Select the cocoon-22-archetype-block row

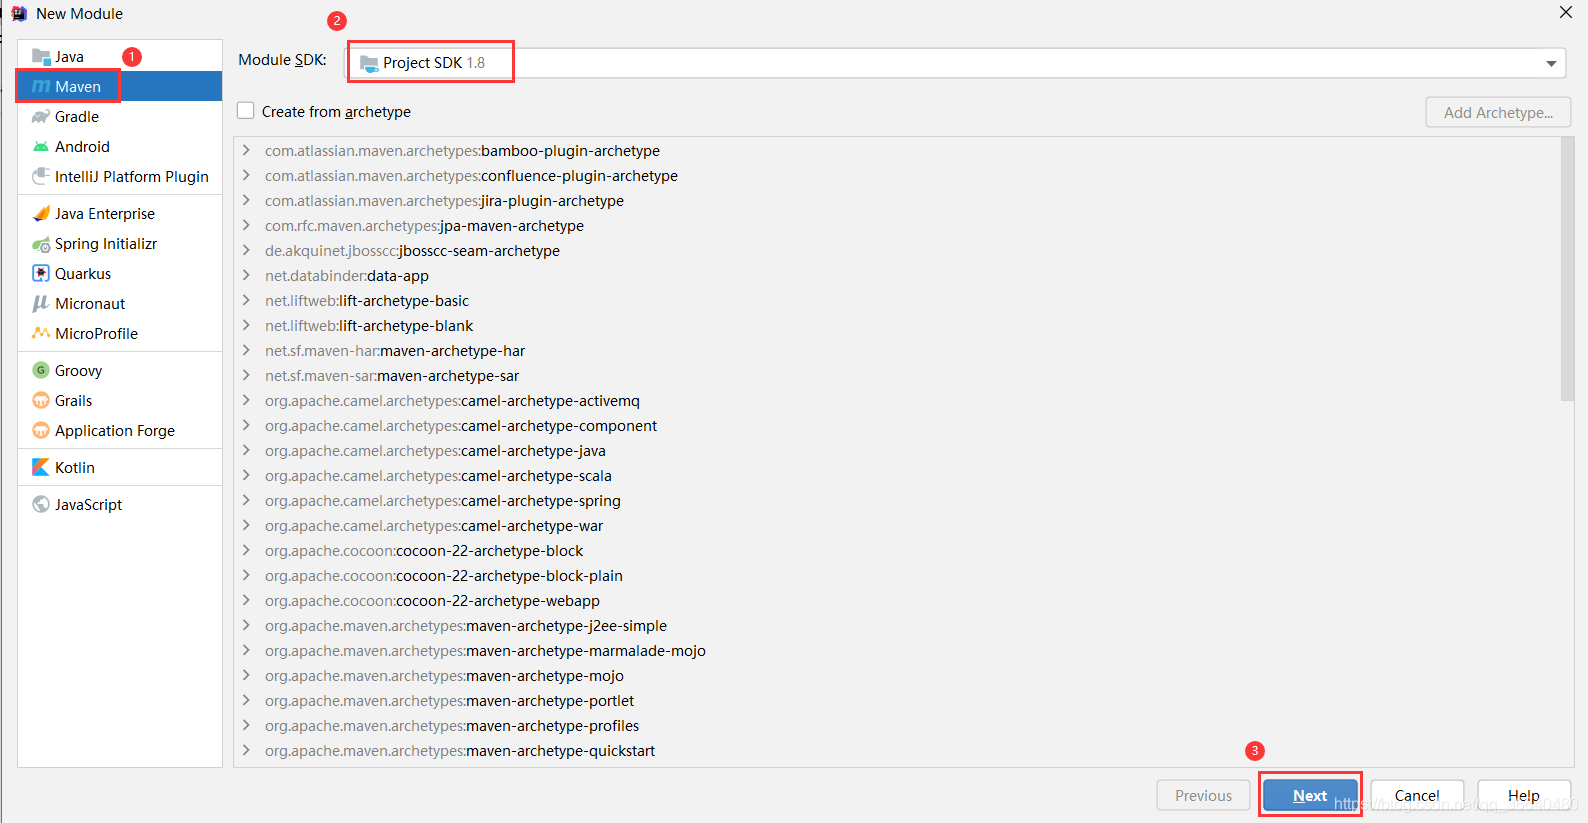pos(897,551)
